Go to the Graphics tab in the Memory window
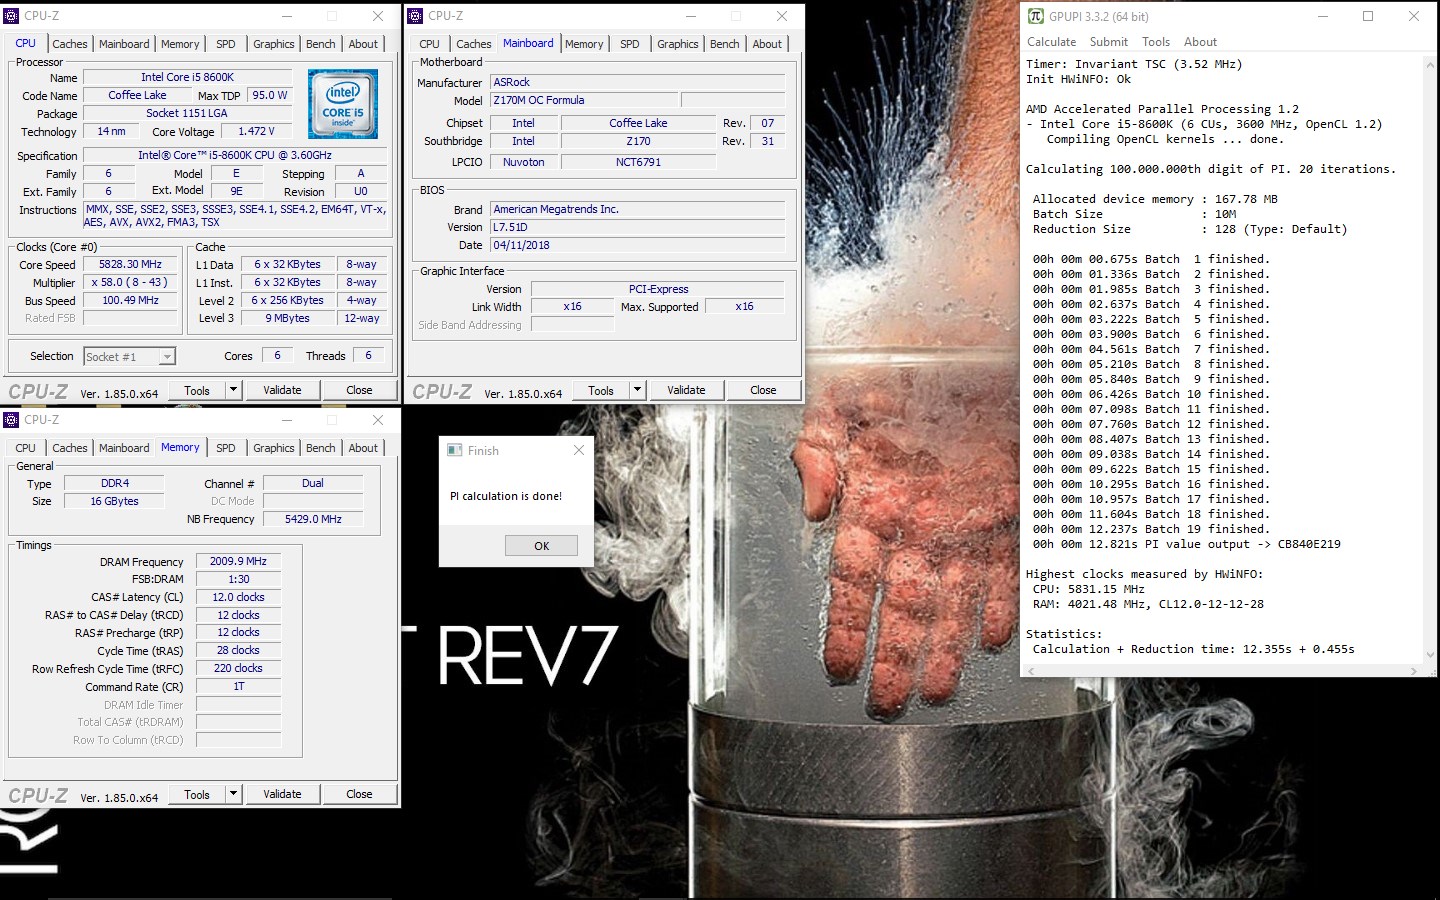 tap(273, 448)
